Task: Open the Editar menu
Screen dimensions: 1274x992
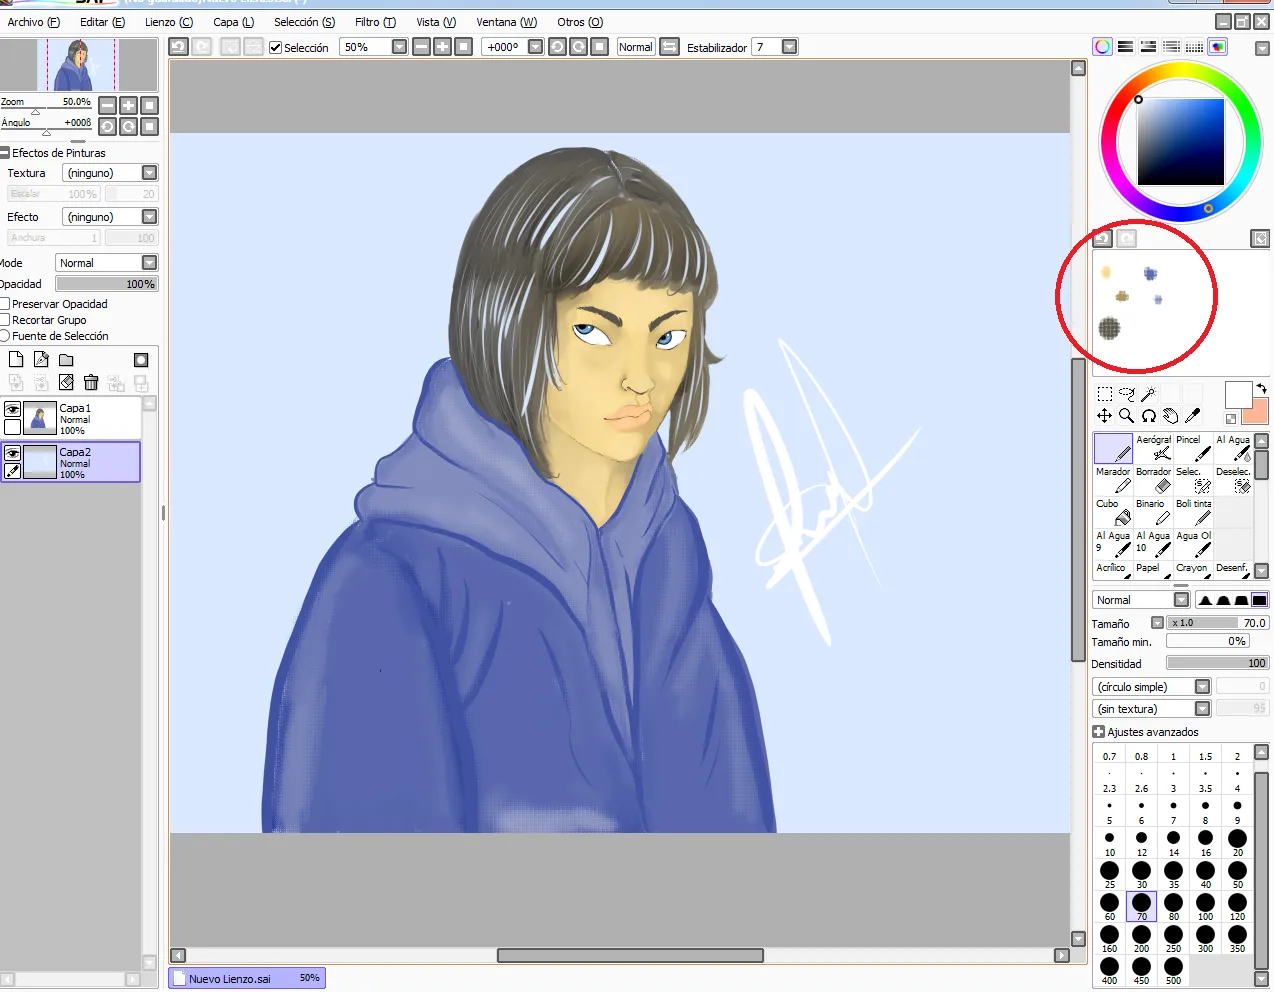Action: [x=102, y=22]
